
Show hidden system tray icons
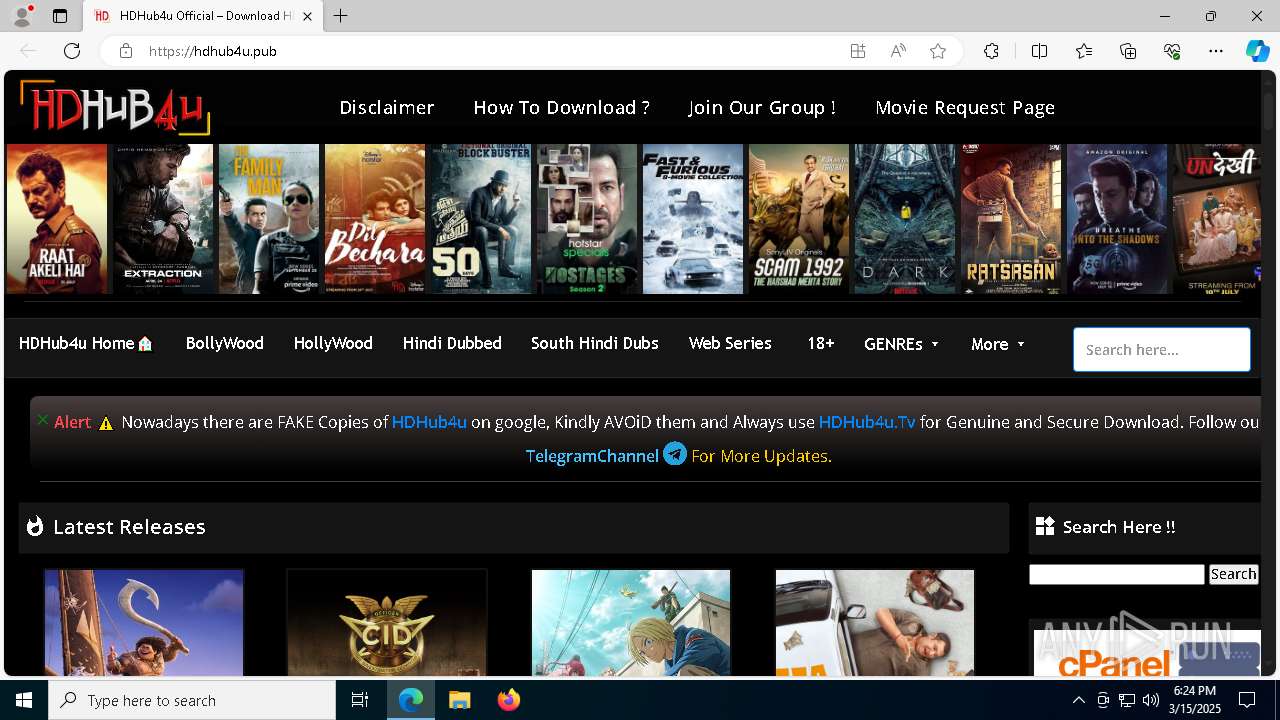1078,700
